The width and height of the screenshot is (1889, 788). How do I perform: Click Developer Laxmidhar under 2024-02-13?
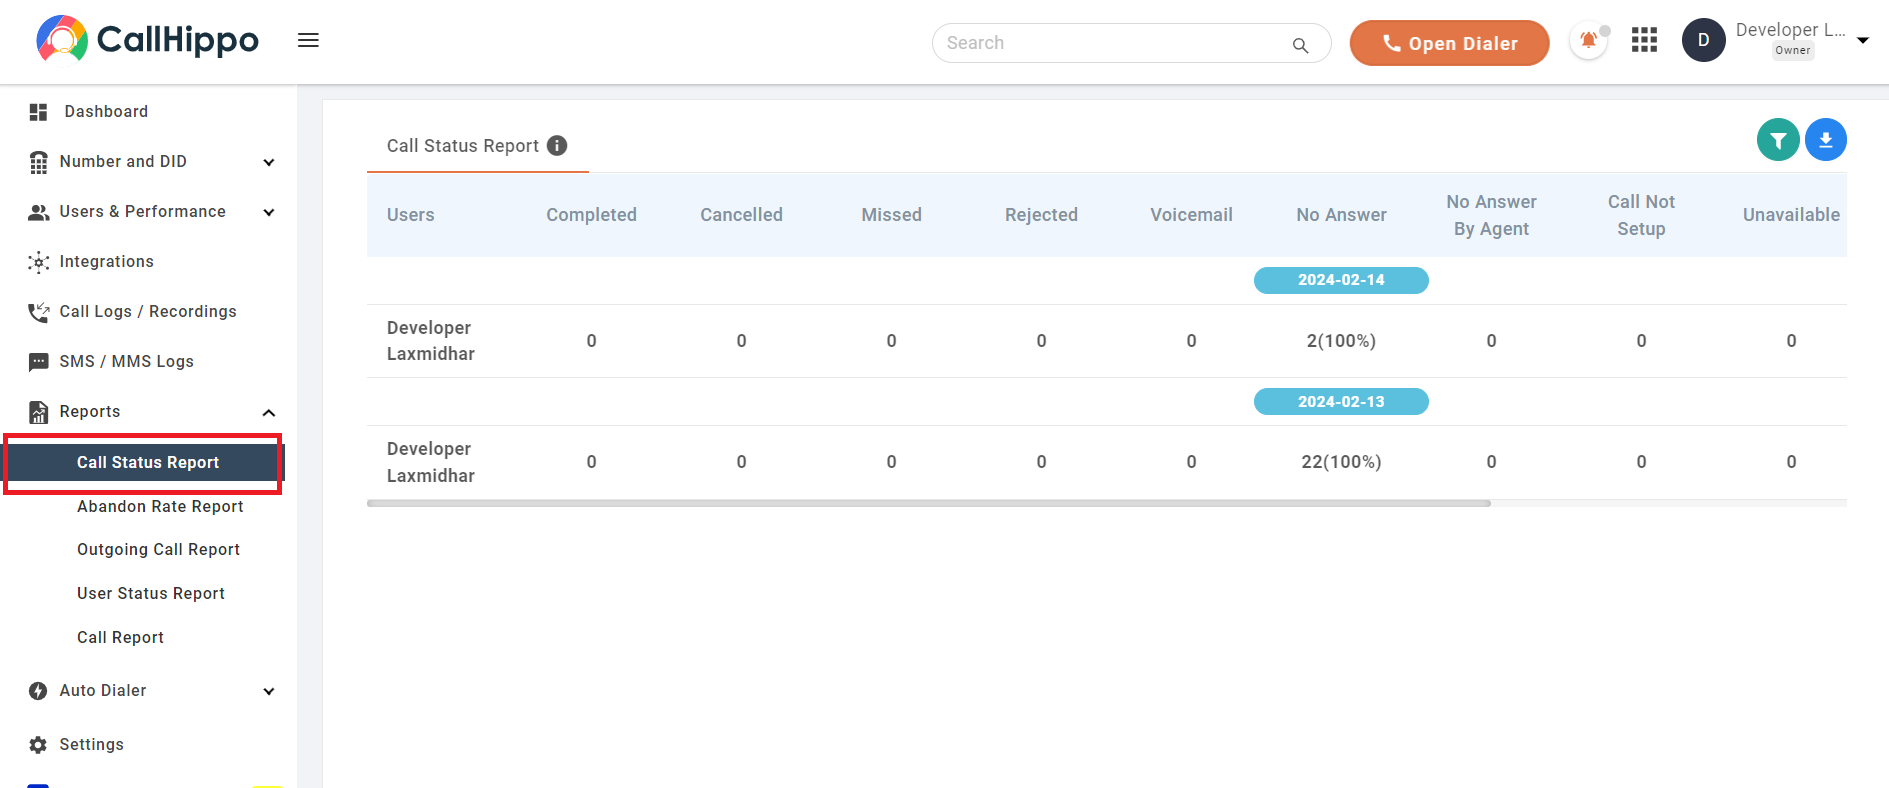point(431,462)
